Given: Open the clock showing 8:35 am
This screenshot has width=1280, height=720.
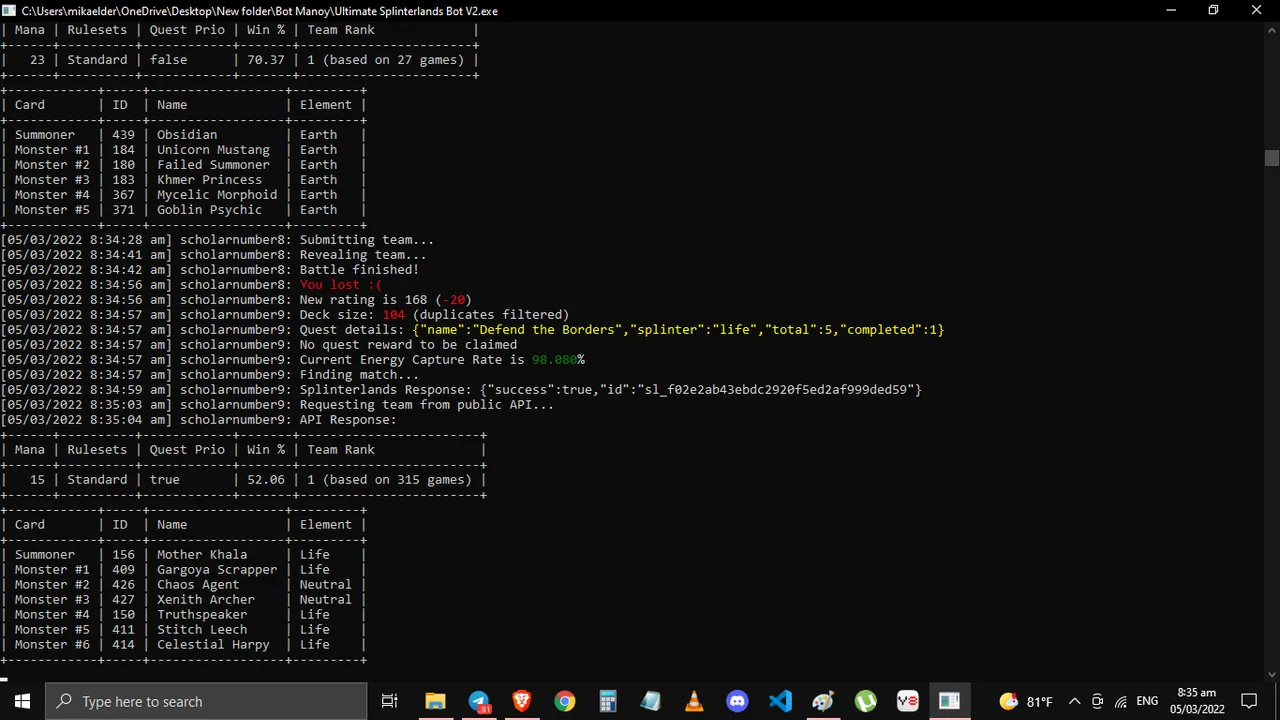Looking at the screenshot, I should point(1197,701).
